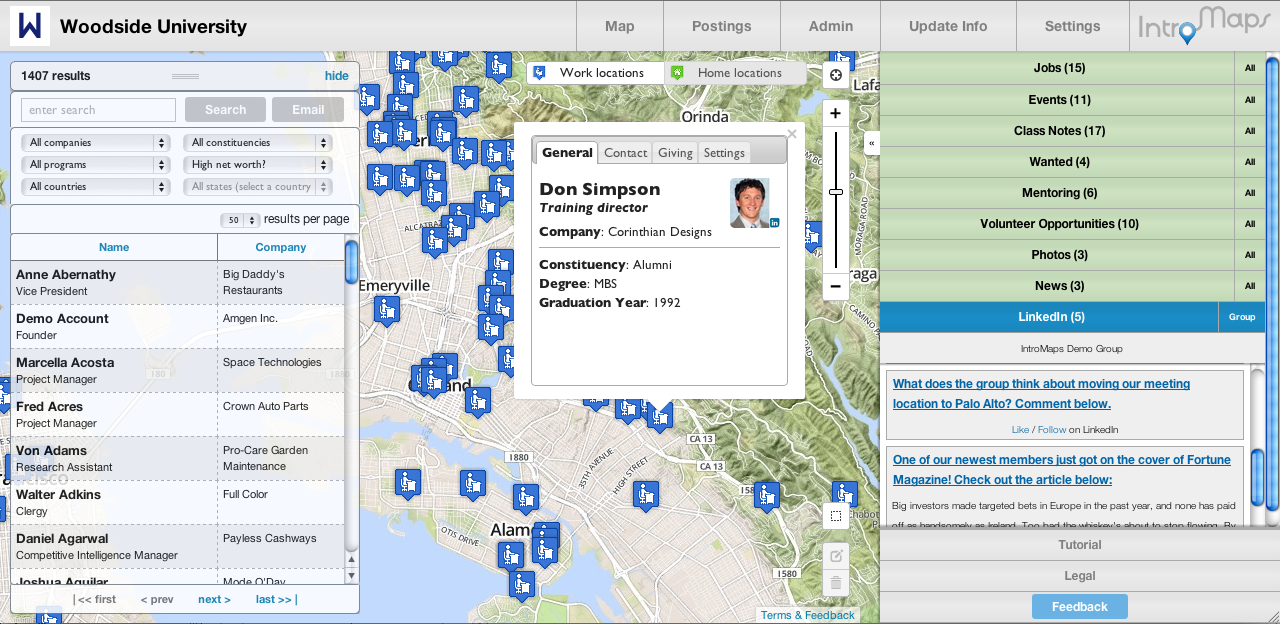The height and width of the screenshot is (624, 1280).
Task: Close the Don Simpson info popup
Action: click(x=792, y=133)
